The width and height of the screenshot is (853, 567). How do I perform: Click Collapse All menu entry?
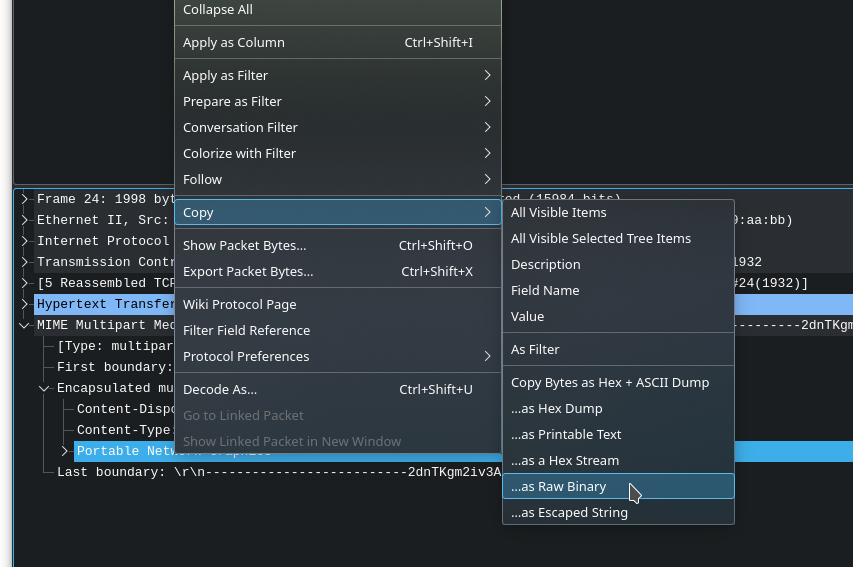217,10
